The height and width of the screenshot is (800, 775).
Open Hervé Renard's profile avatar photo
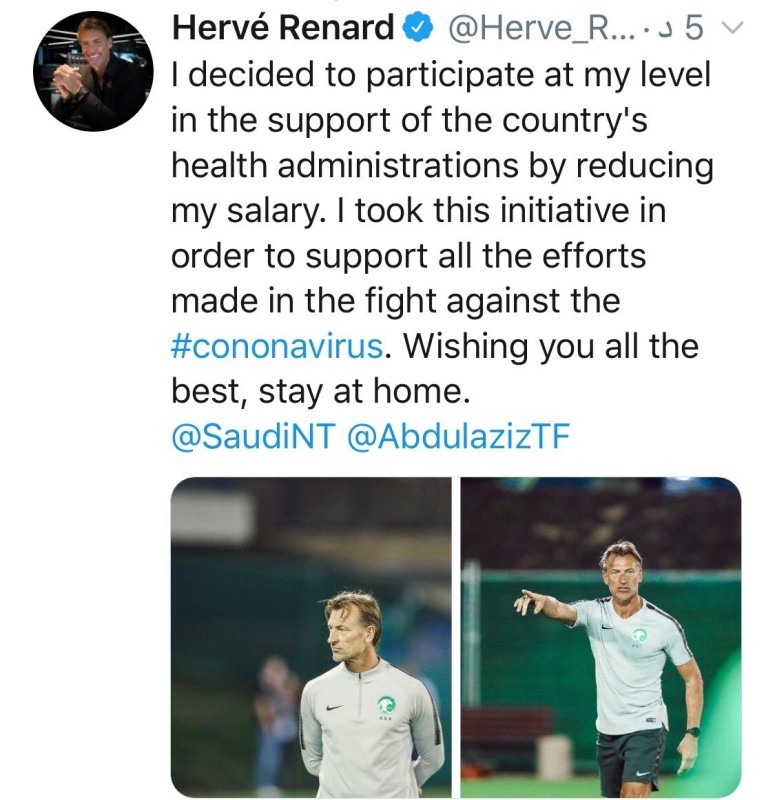(x=91, y=73)
